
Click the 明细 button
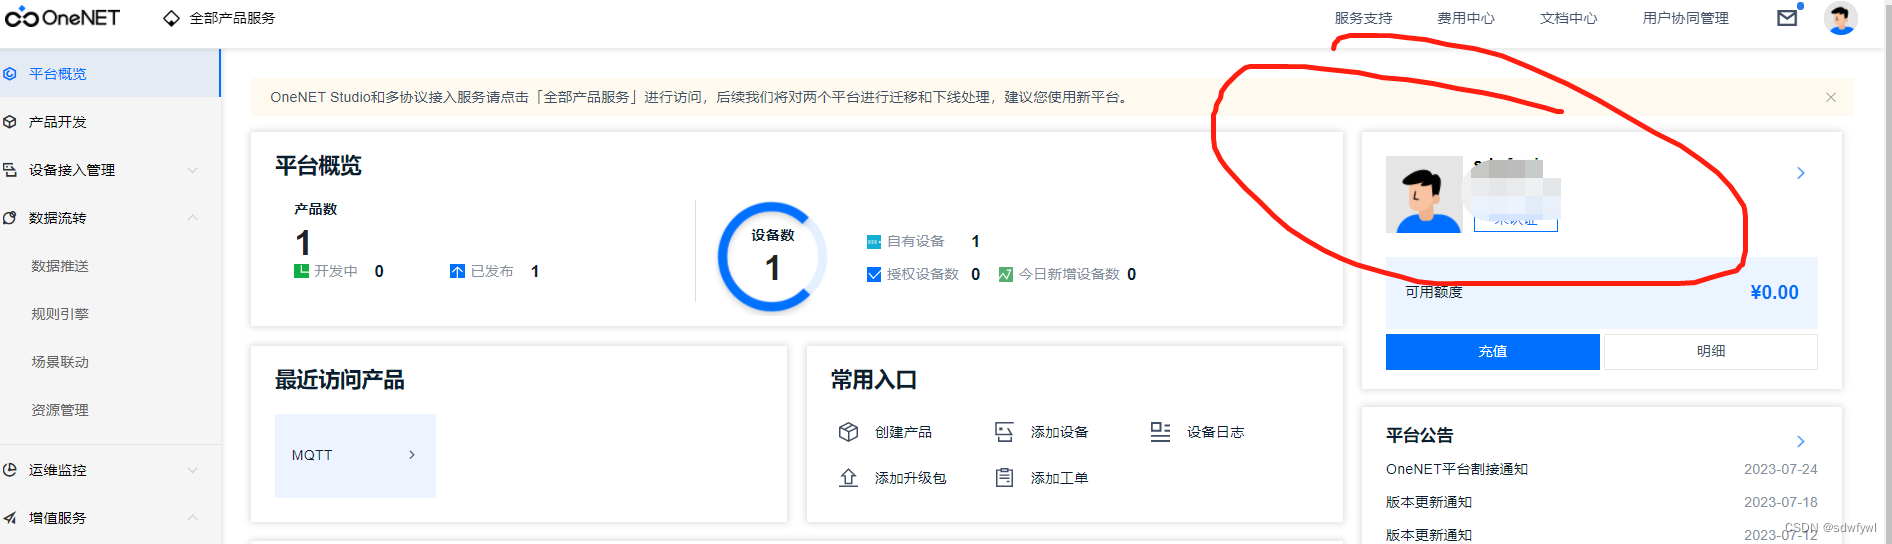[1711, 352]
